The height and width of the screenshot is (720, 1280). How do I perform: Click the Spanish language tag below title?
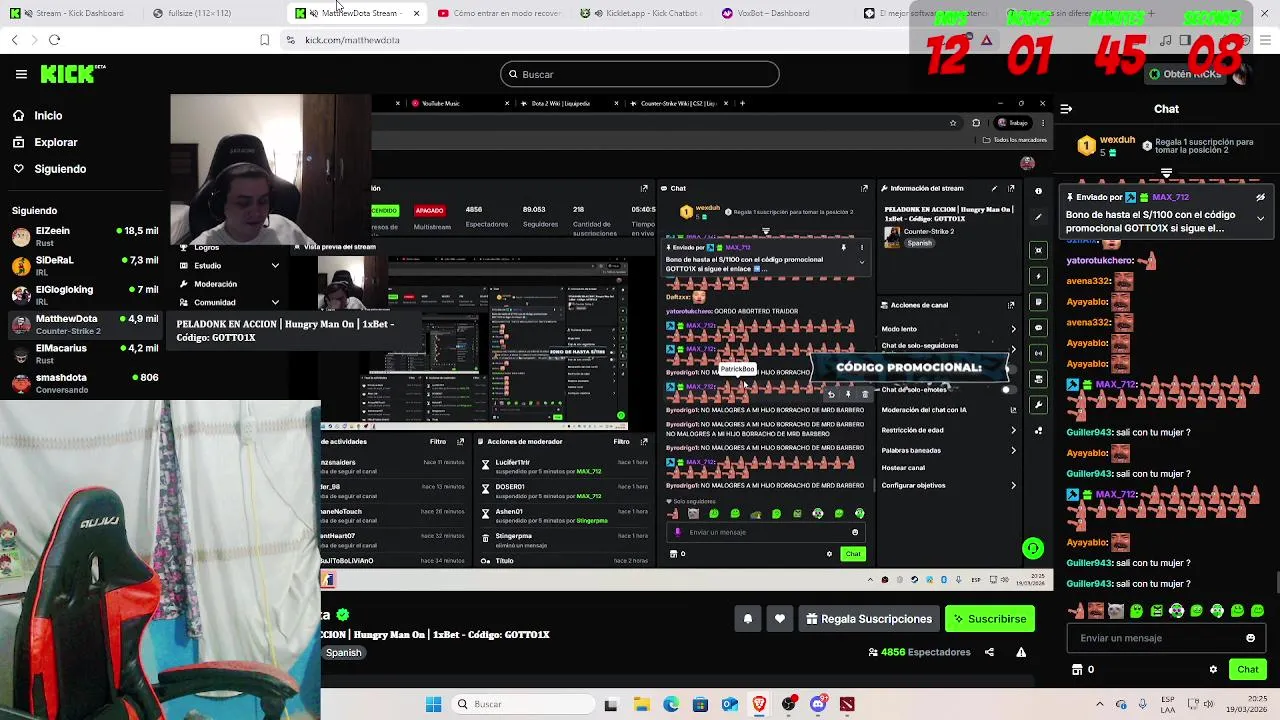(343, 653)
